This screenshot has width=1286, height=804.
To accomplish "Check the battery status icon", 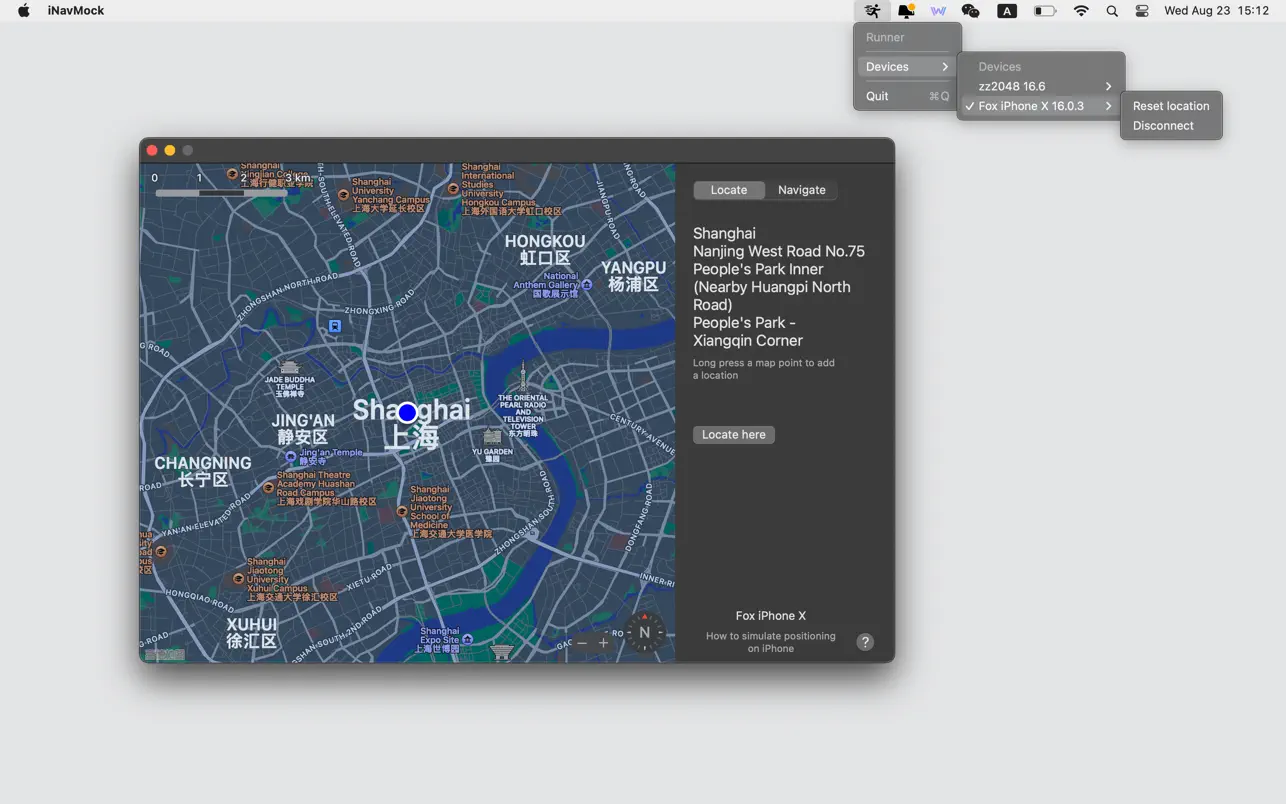I will (x=1043, y=10).
